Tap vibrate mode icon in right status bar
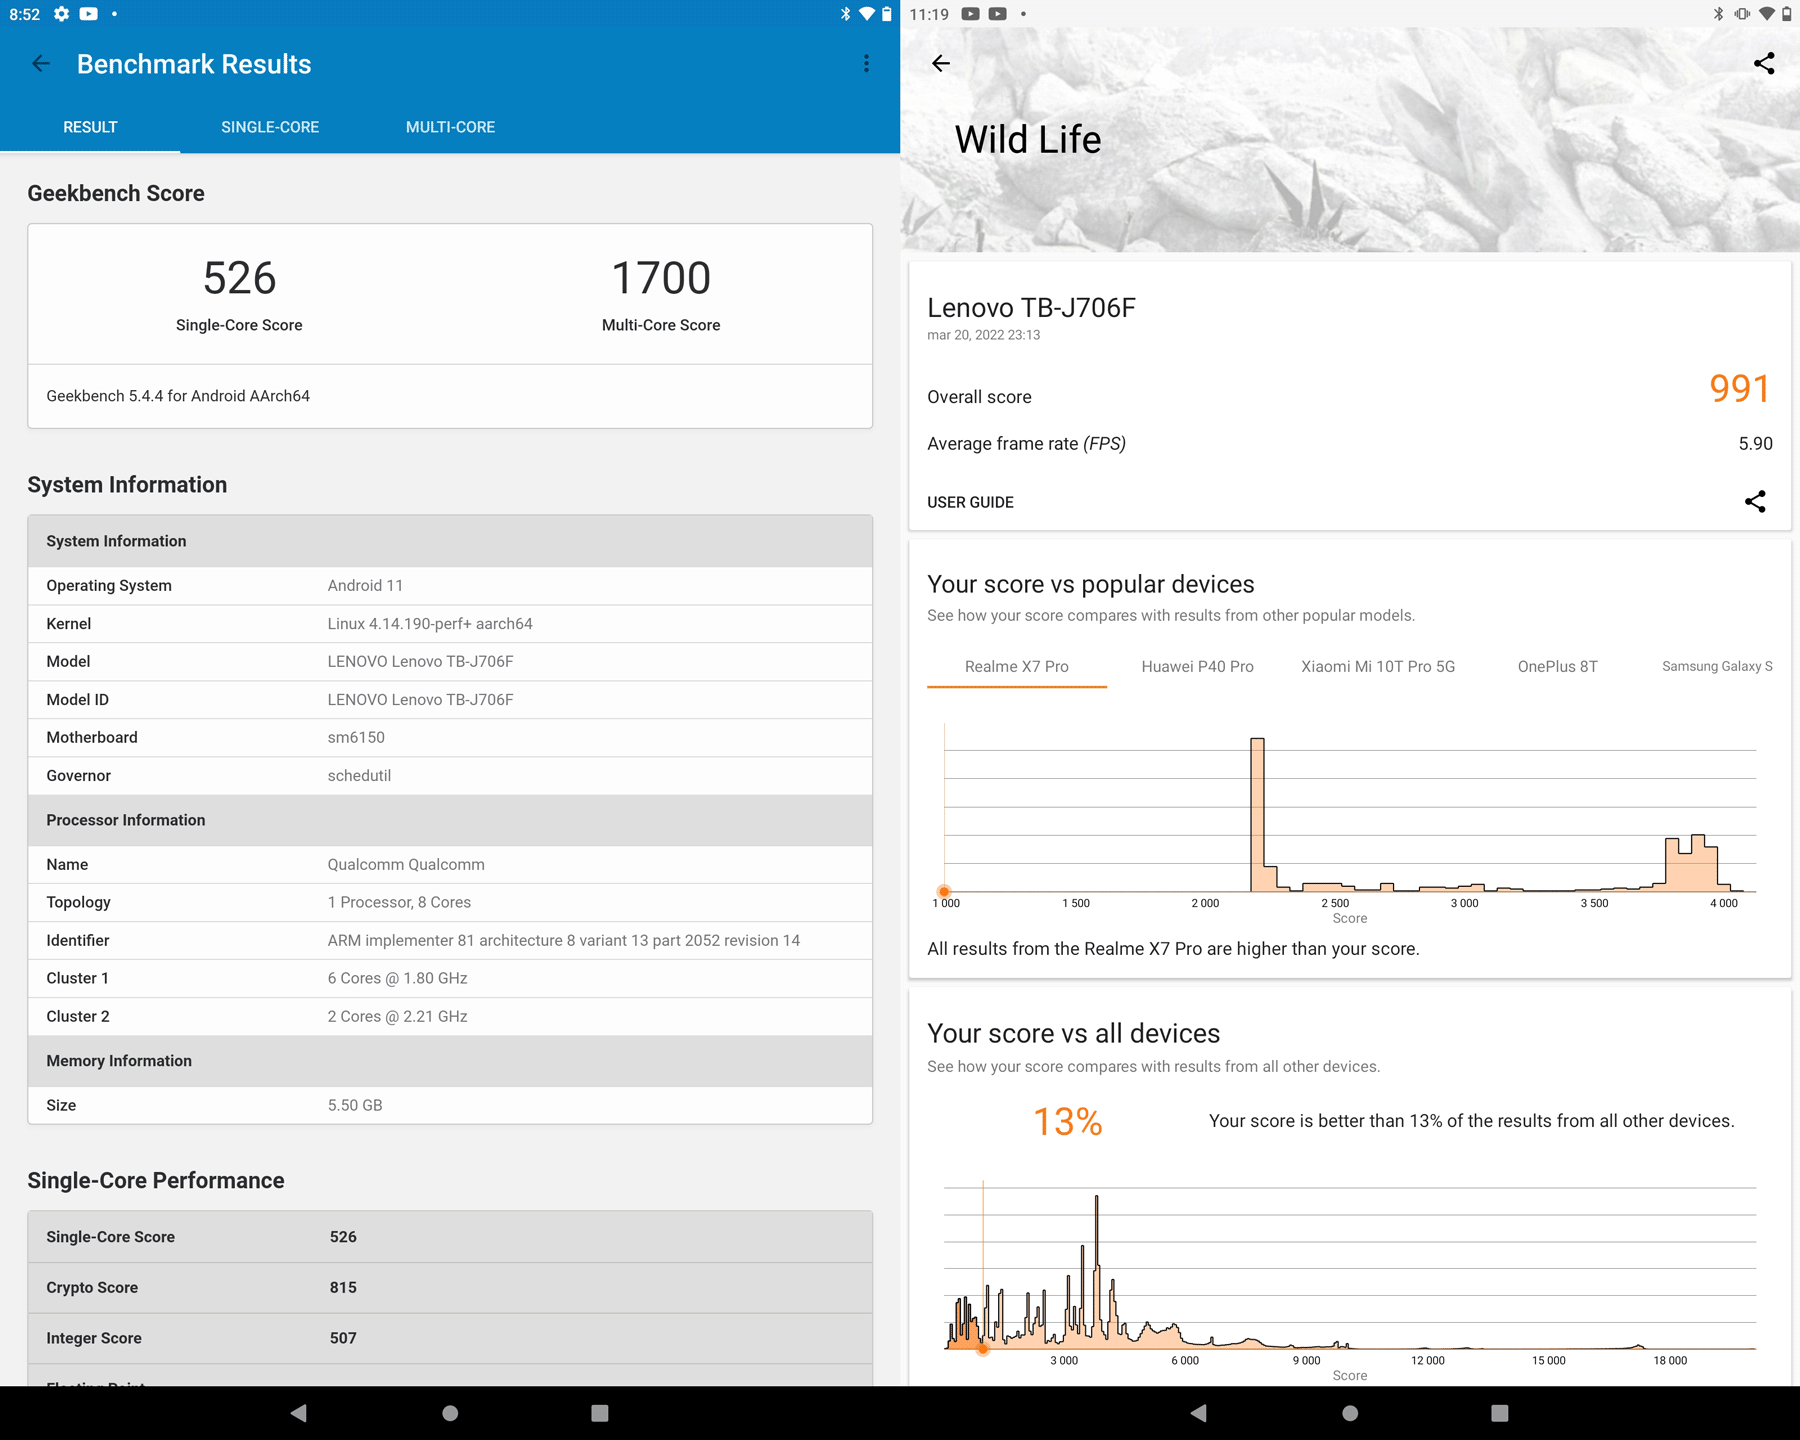This screenshot has height=1440, width=1800. [x=1742, y=14]
